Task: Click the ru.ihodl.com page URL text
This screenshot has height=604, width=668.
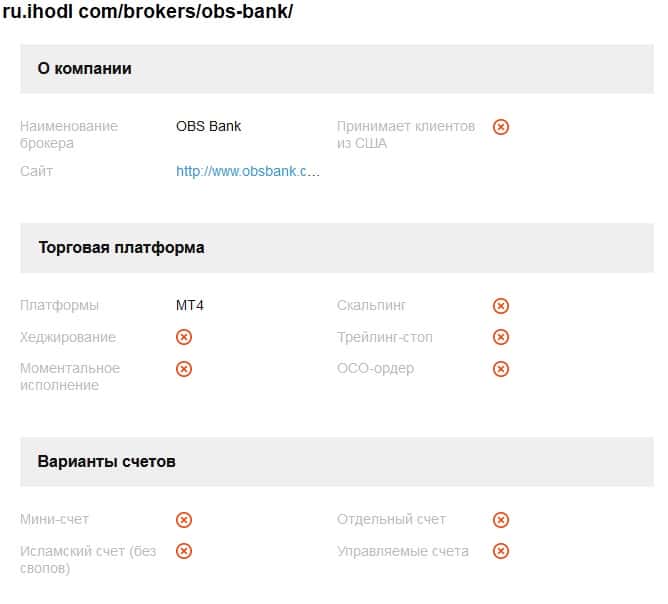Action: click(148, 13)
